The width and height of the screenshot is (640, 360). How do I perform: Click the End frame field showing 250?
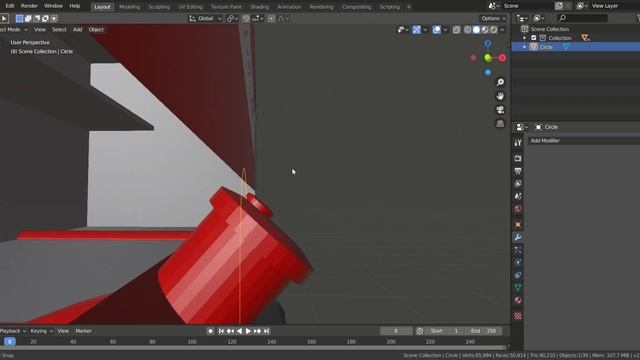(x=484, y=331)
